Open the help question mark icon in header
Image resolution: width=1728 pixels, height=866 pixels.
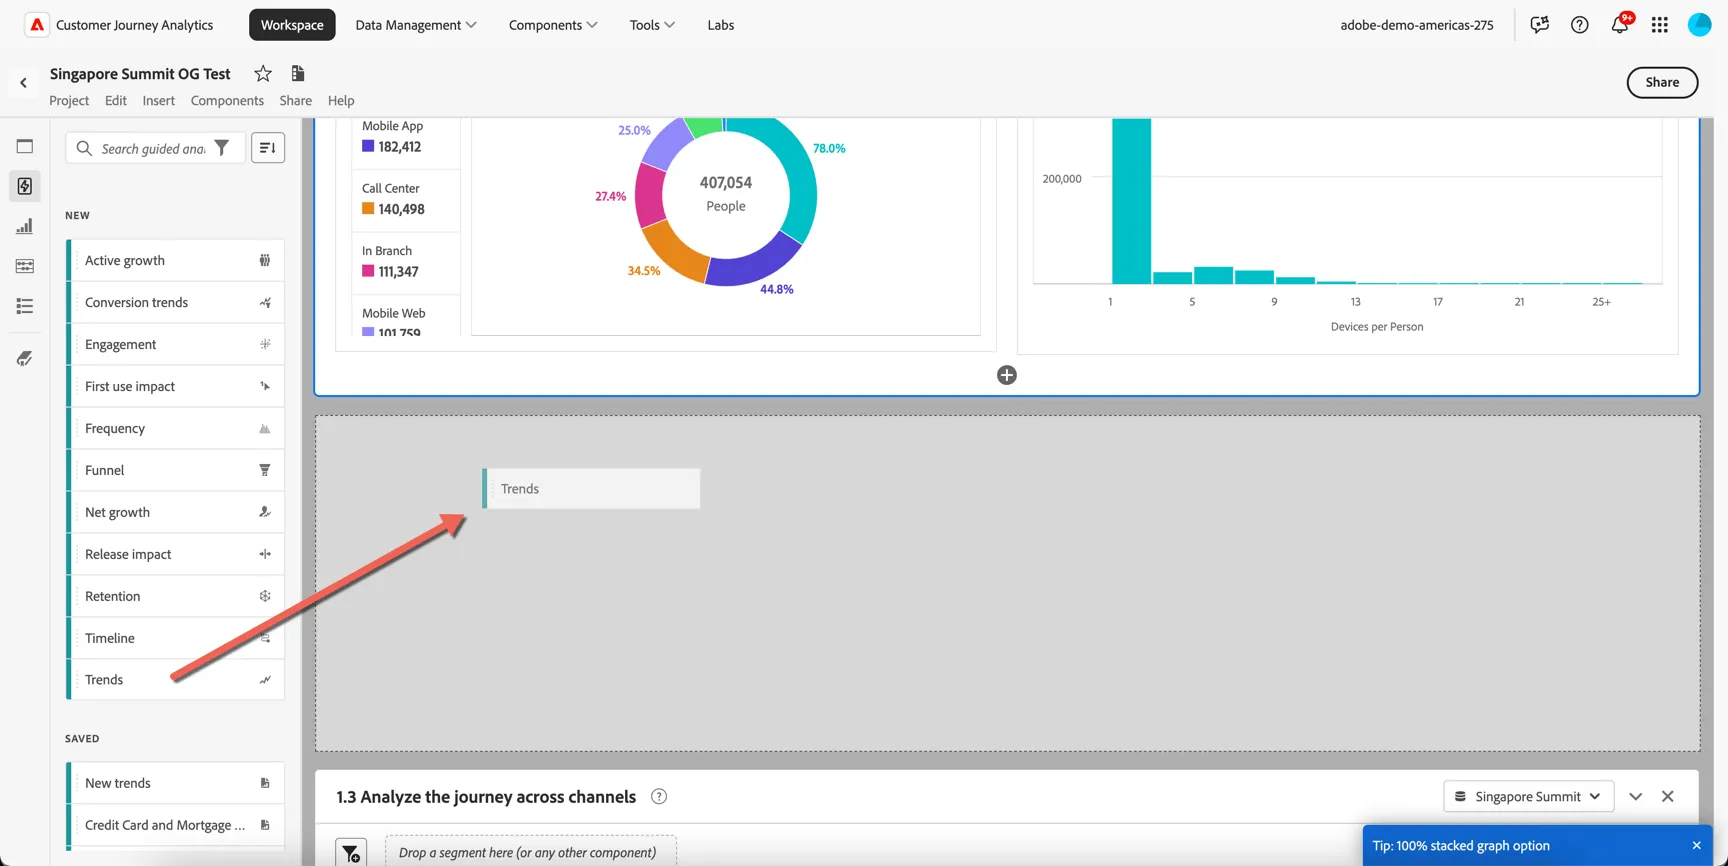tap(1580, 25)
